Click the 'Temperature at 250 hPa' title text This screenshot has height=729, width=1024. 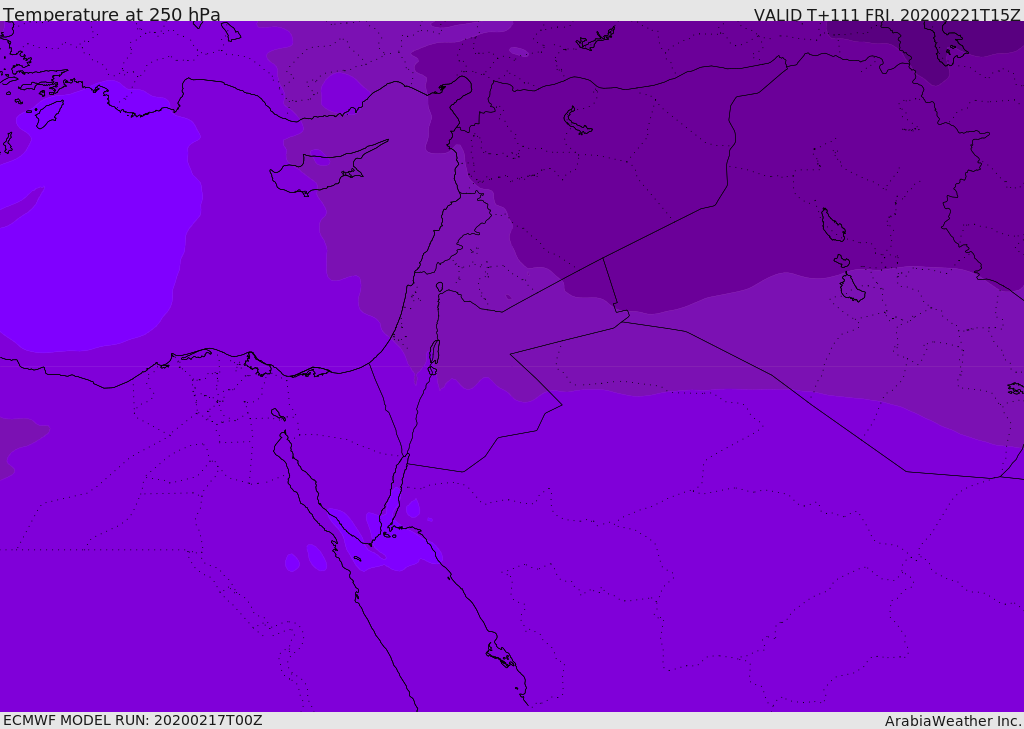[x=112, y=14]
